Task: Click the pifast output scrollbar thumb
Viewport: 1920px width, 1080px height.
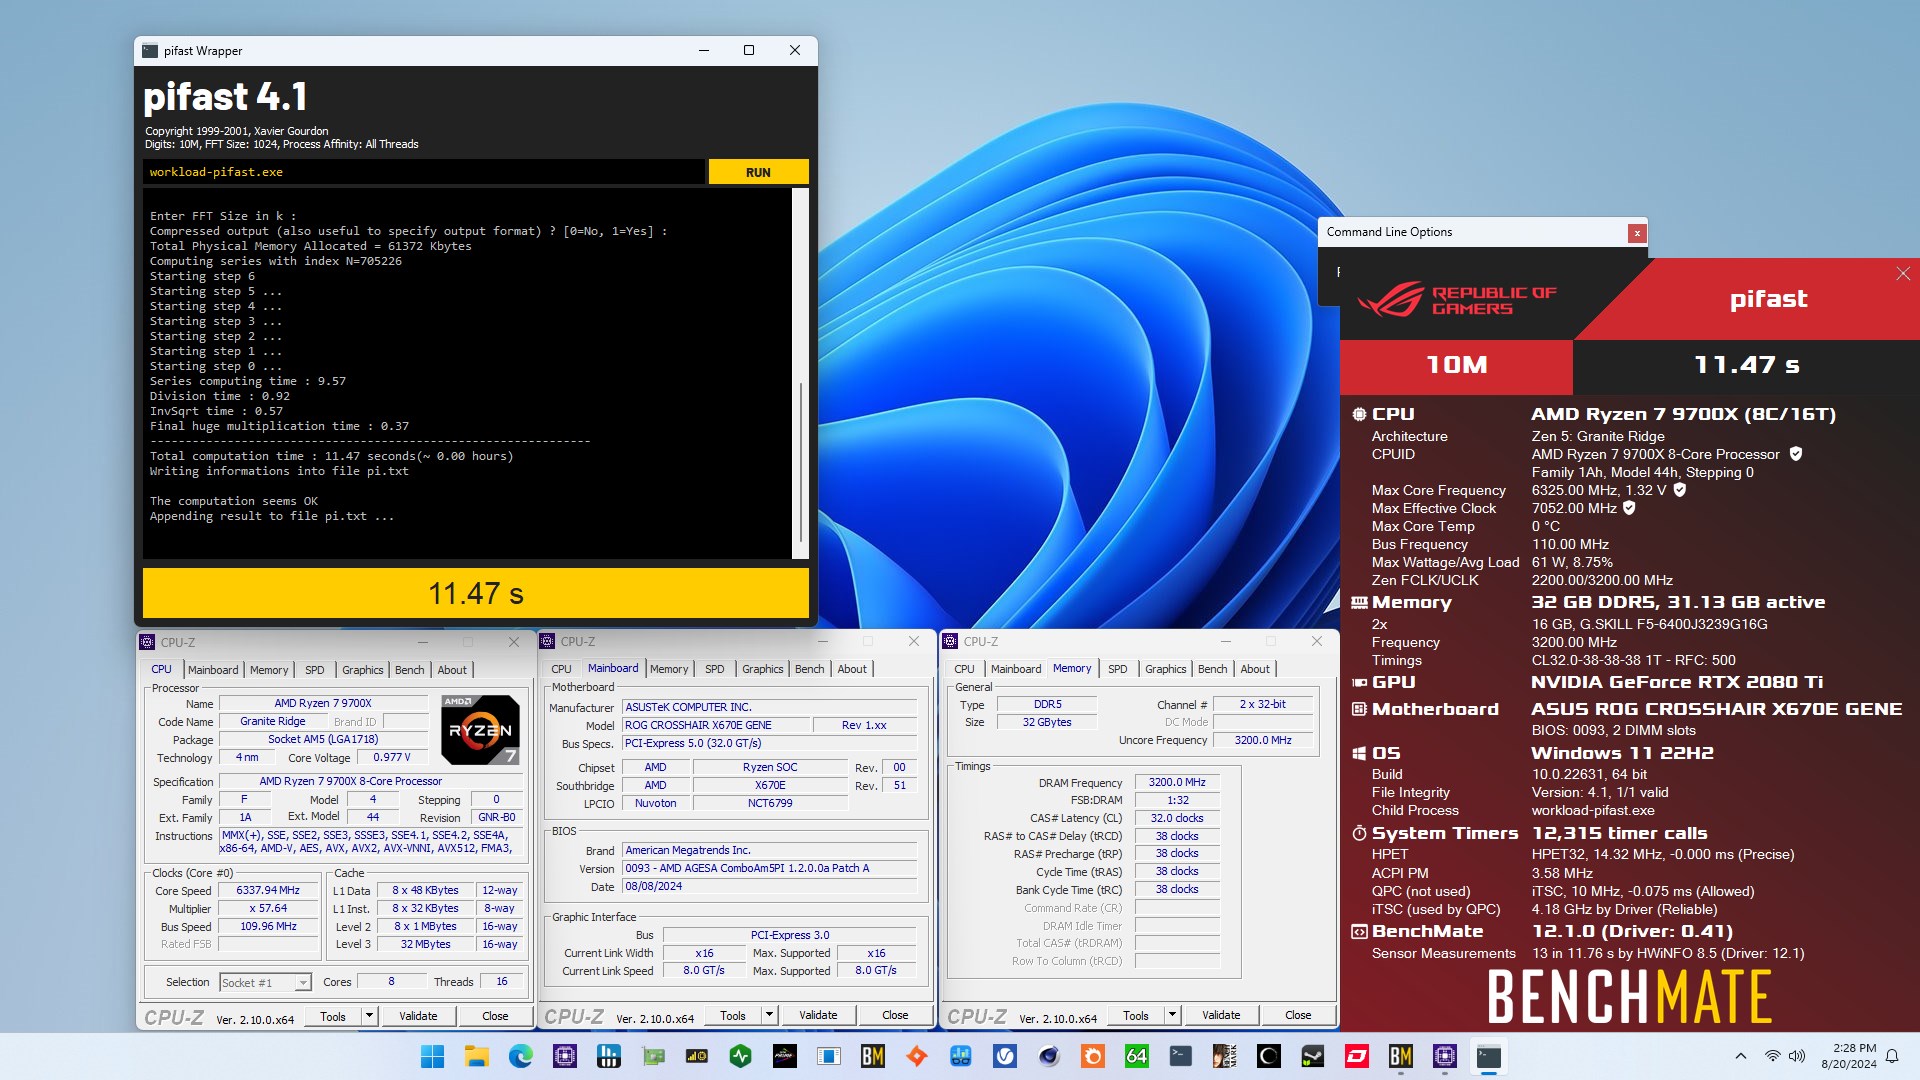Action: (x=800, y=462)
